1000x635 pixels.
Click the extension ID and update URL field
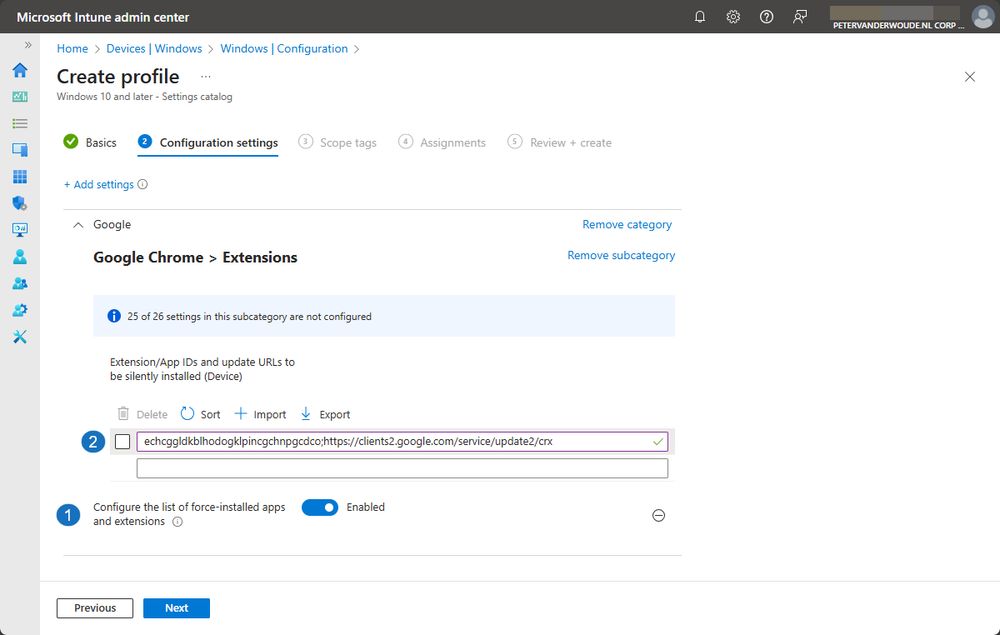(x=402, y=441)
